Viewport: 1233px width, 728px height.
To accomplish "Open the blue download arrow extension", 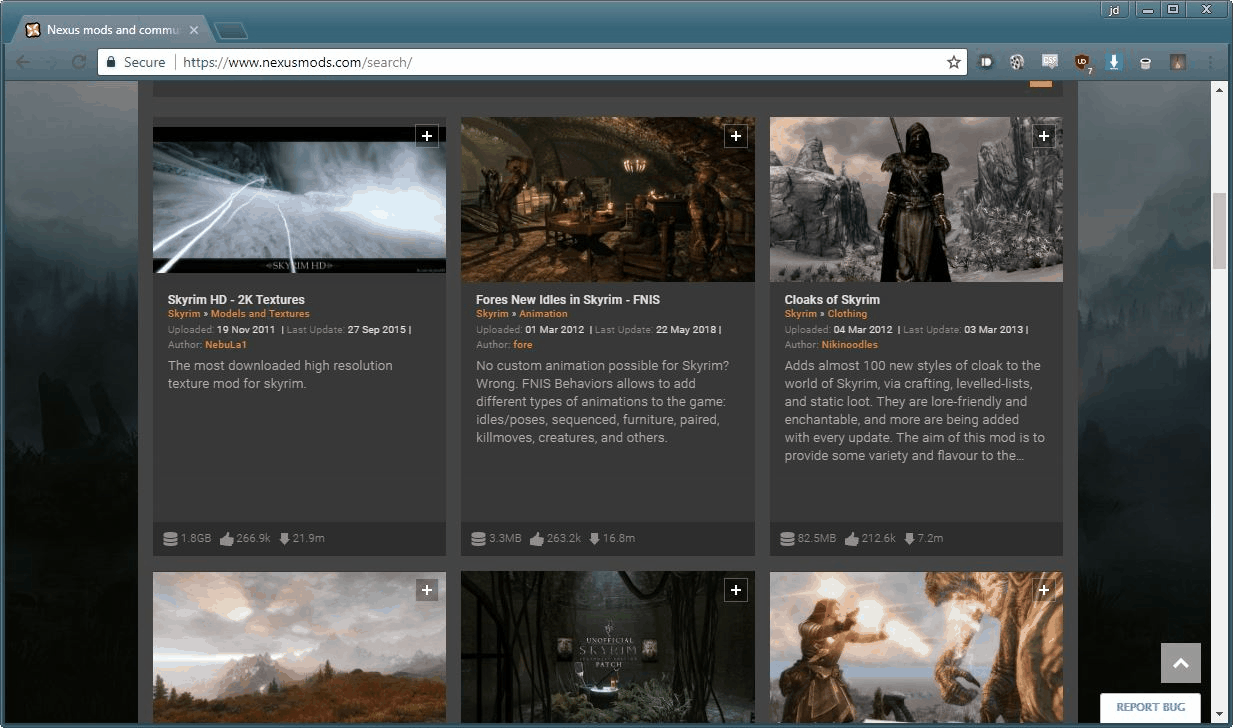I will pos(1114,62).
